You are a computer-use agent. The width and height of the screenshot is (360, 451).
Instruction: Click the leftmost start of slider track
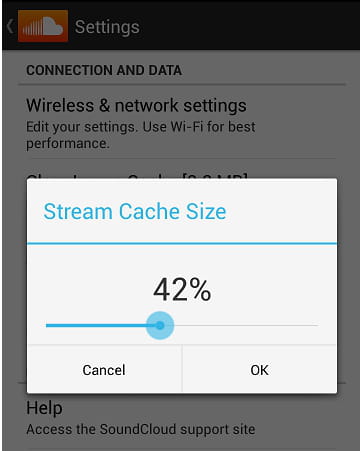tap(47, 325)
